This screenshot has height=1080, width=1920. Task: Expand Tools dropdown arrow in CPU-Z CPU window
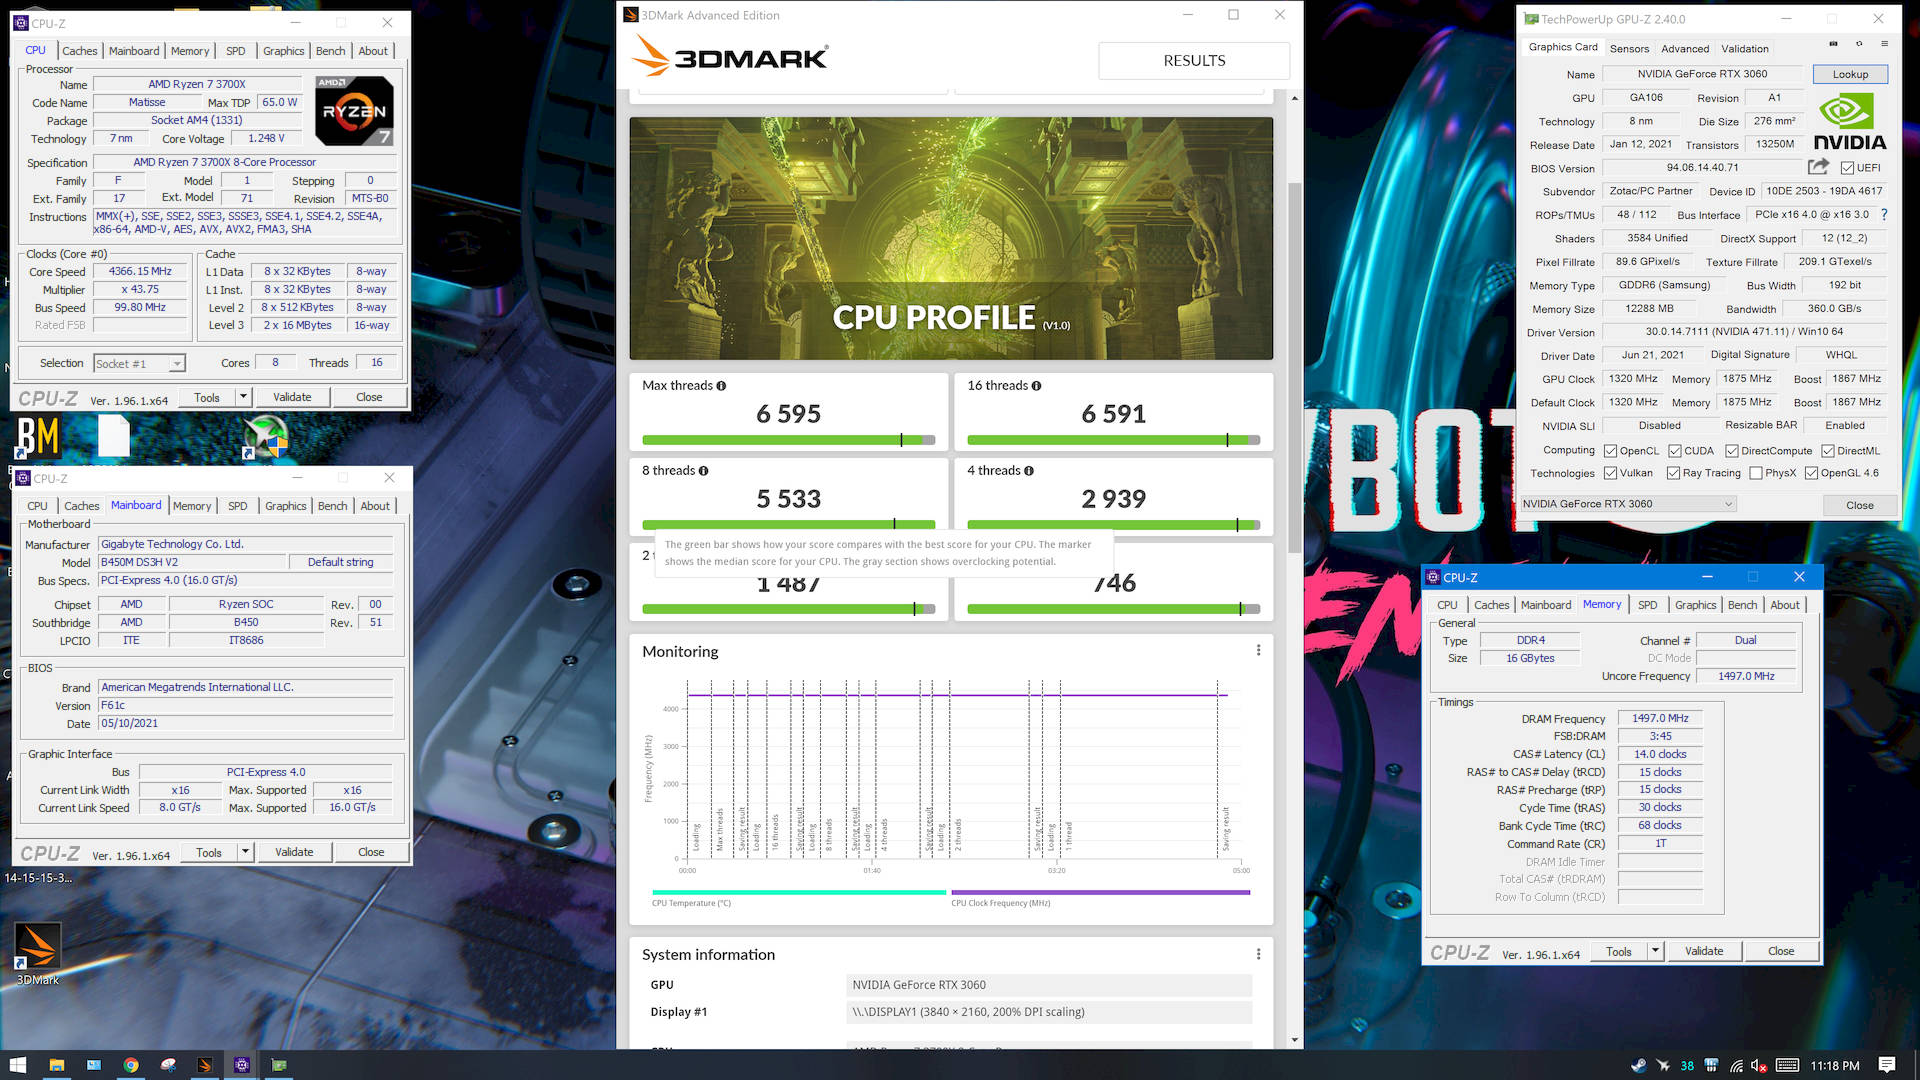tap(243, 397)
